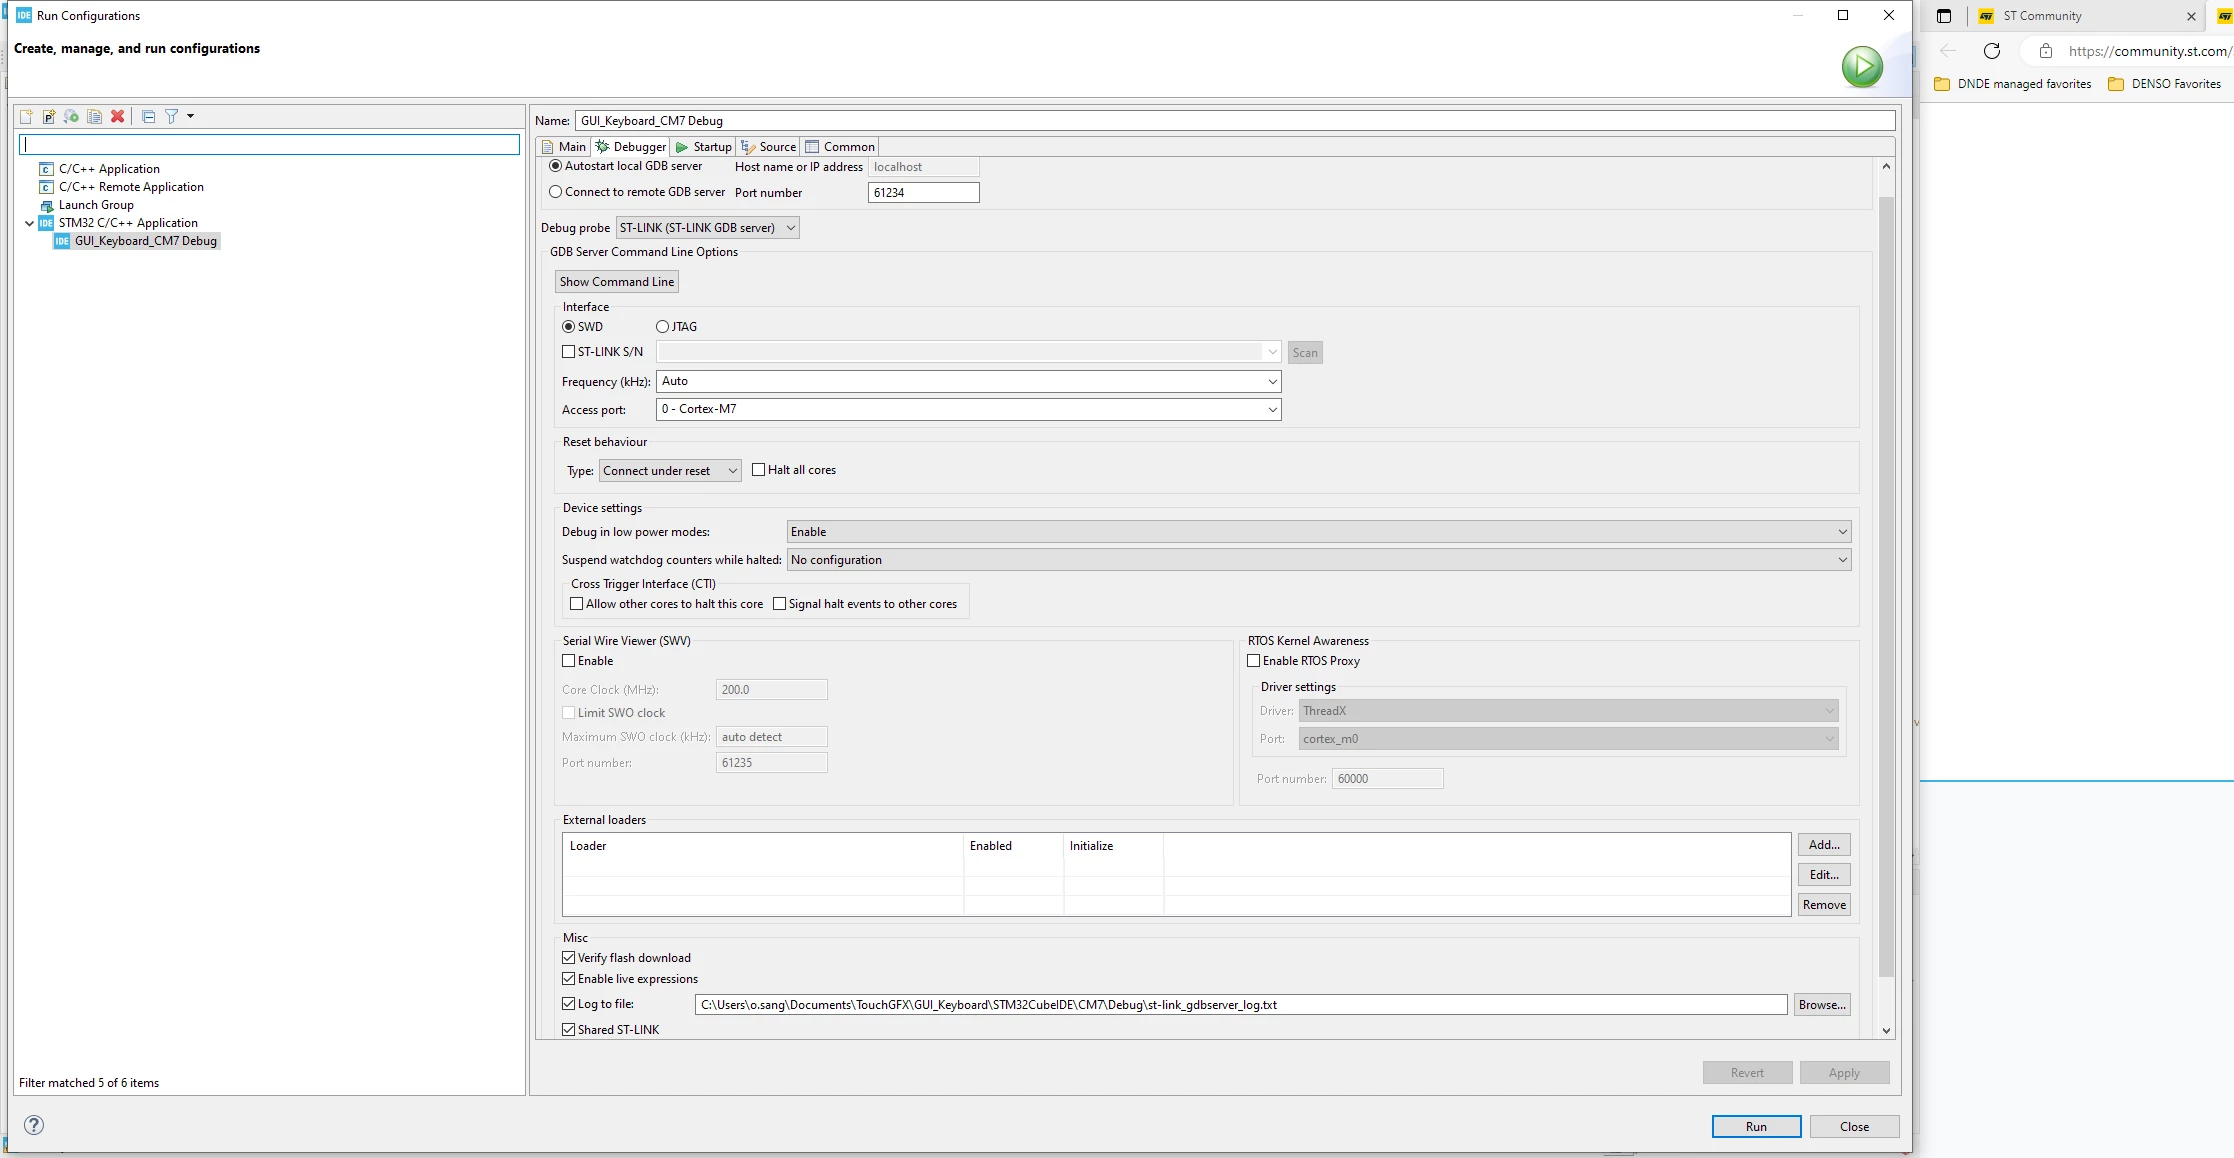Open Debug in low power modes dropdown
This screenshot has width=2234, height=1158.
pyautogui.click(x=1319, y=532)
